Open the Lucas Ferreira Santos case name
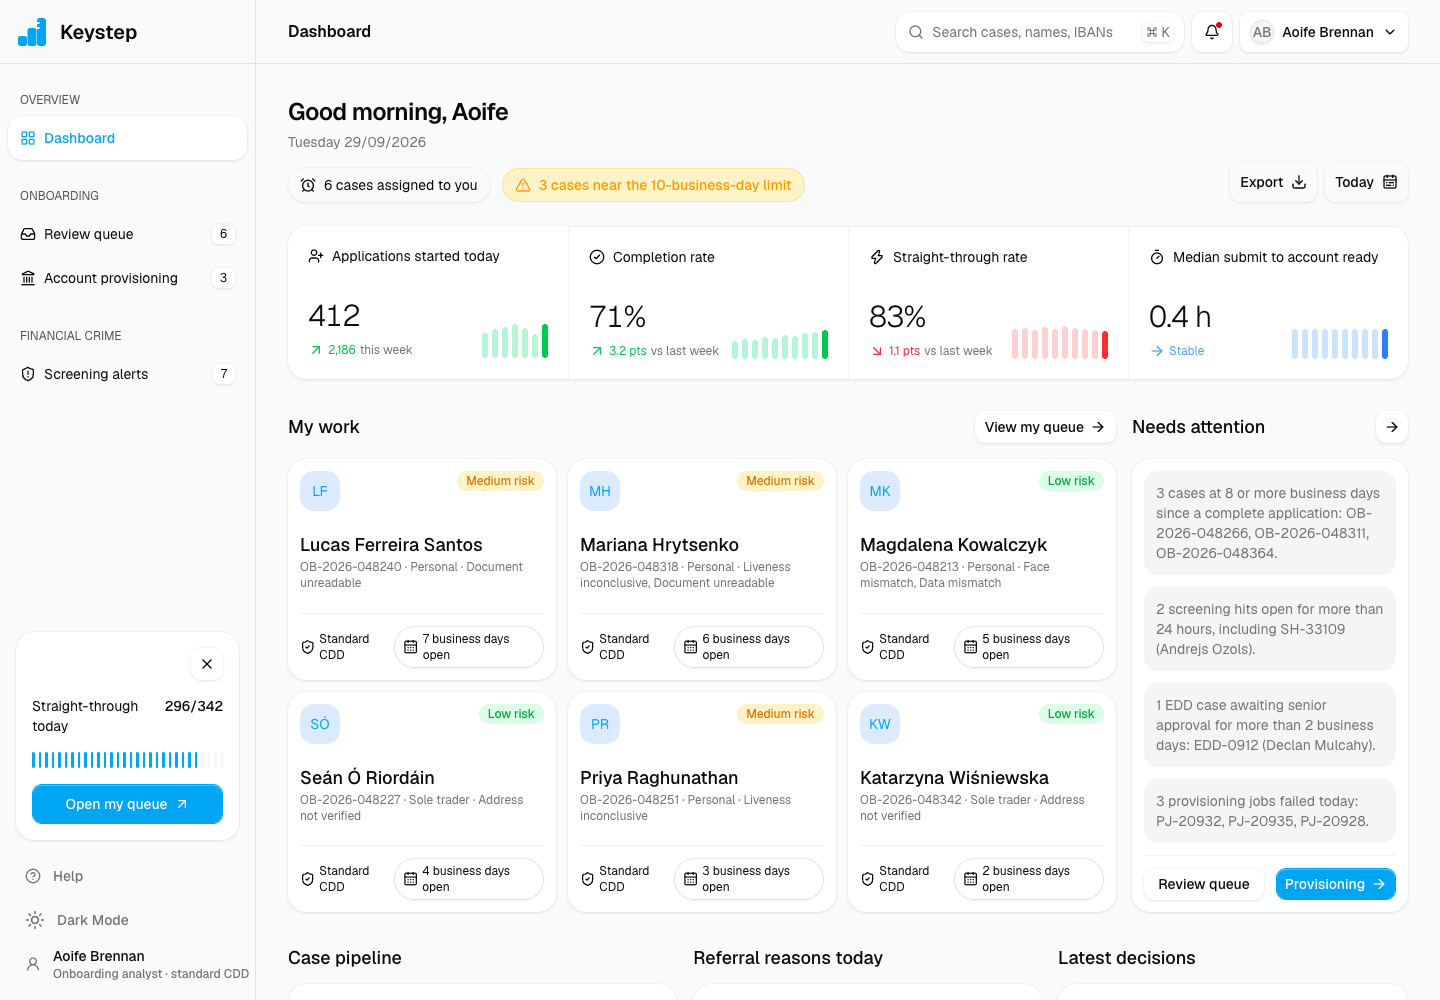This screenshot has width=1440, height=1000. 391,545
